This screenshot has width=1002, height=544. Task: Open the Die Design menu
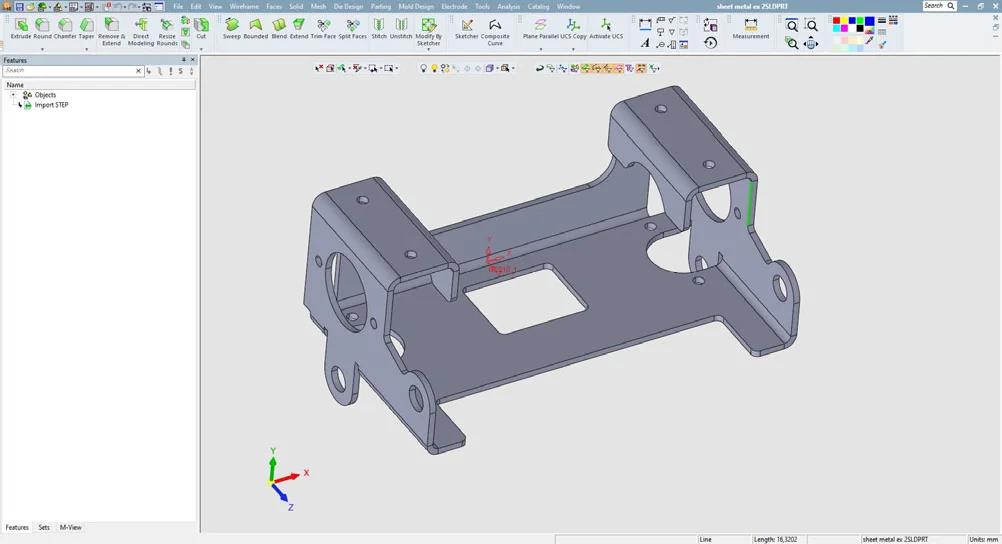coord(348,6)
